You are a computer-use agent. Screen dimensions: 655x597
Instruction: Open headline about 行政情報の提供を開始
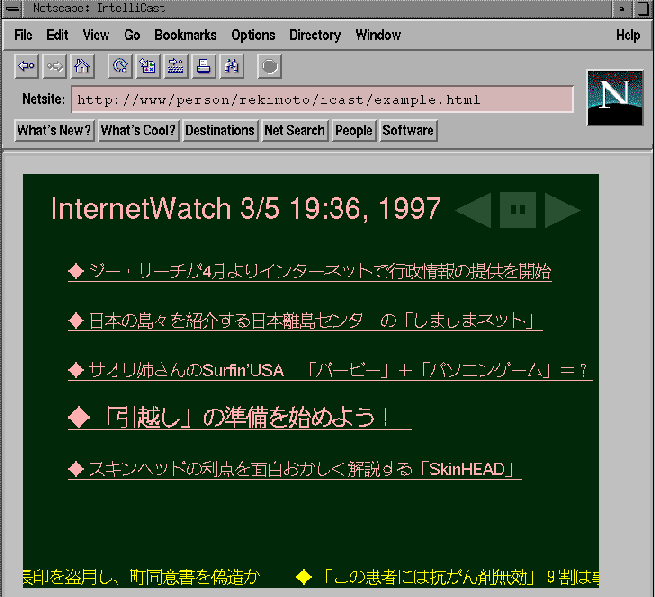pos(310,272)
